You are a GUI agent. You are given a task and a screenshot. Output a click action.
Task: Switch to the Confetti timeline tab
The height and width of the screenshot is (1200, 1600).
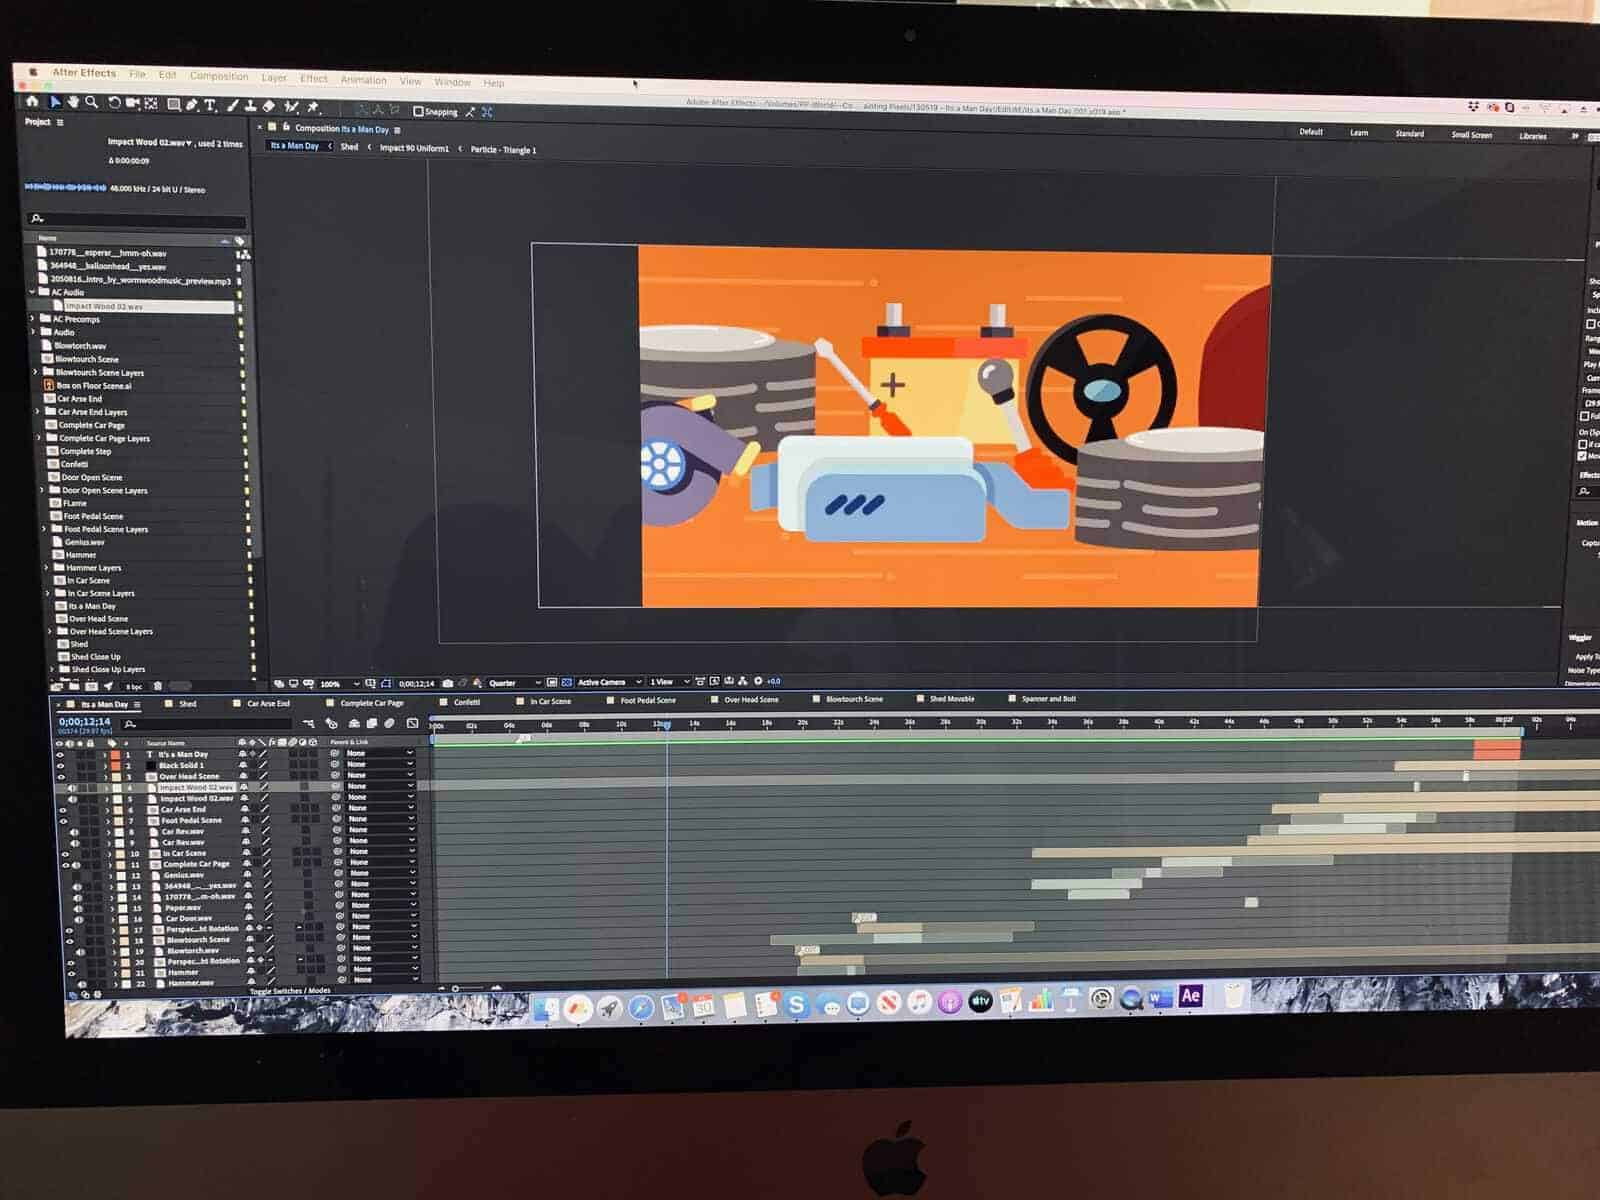(x=466, y=702)
